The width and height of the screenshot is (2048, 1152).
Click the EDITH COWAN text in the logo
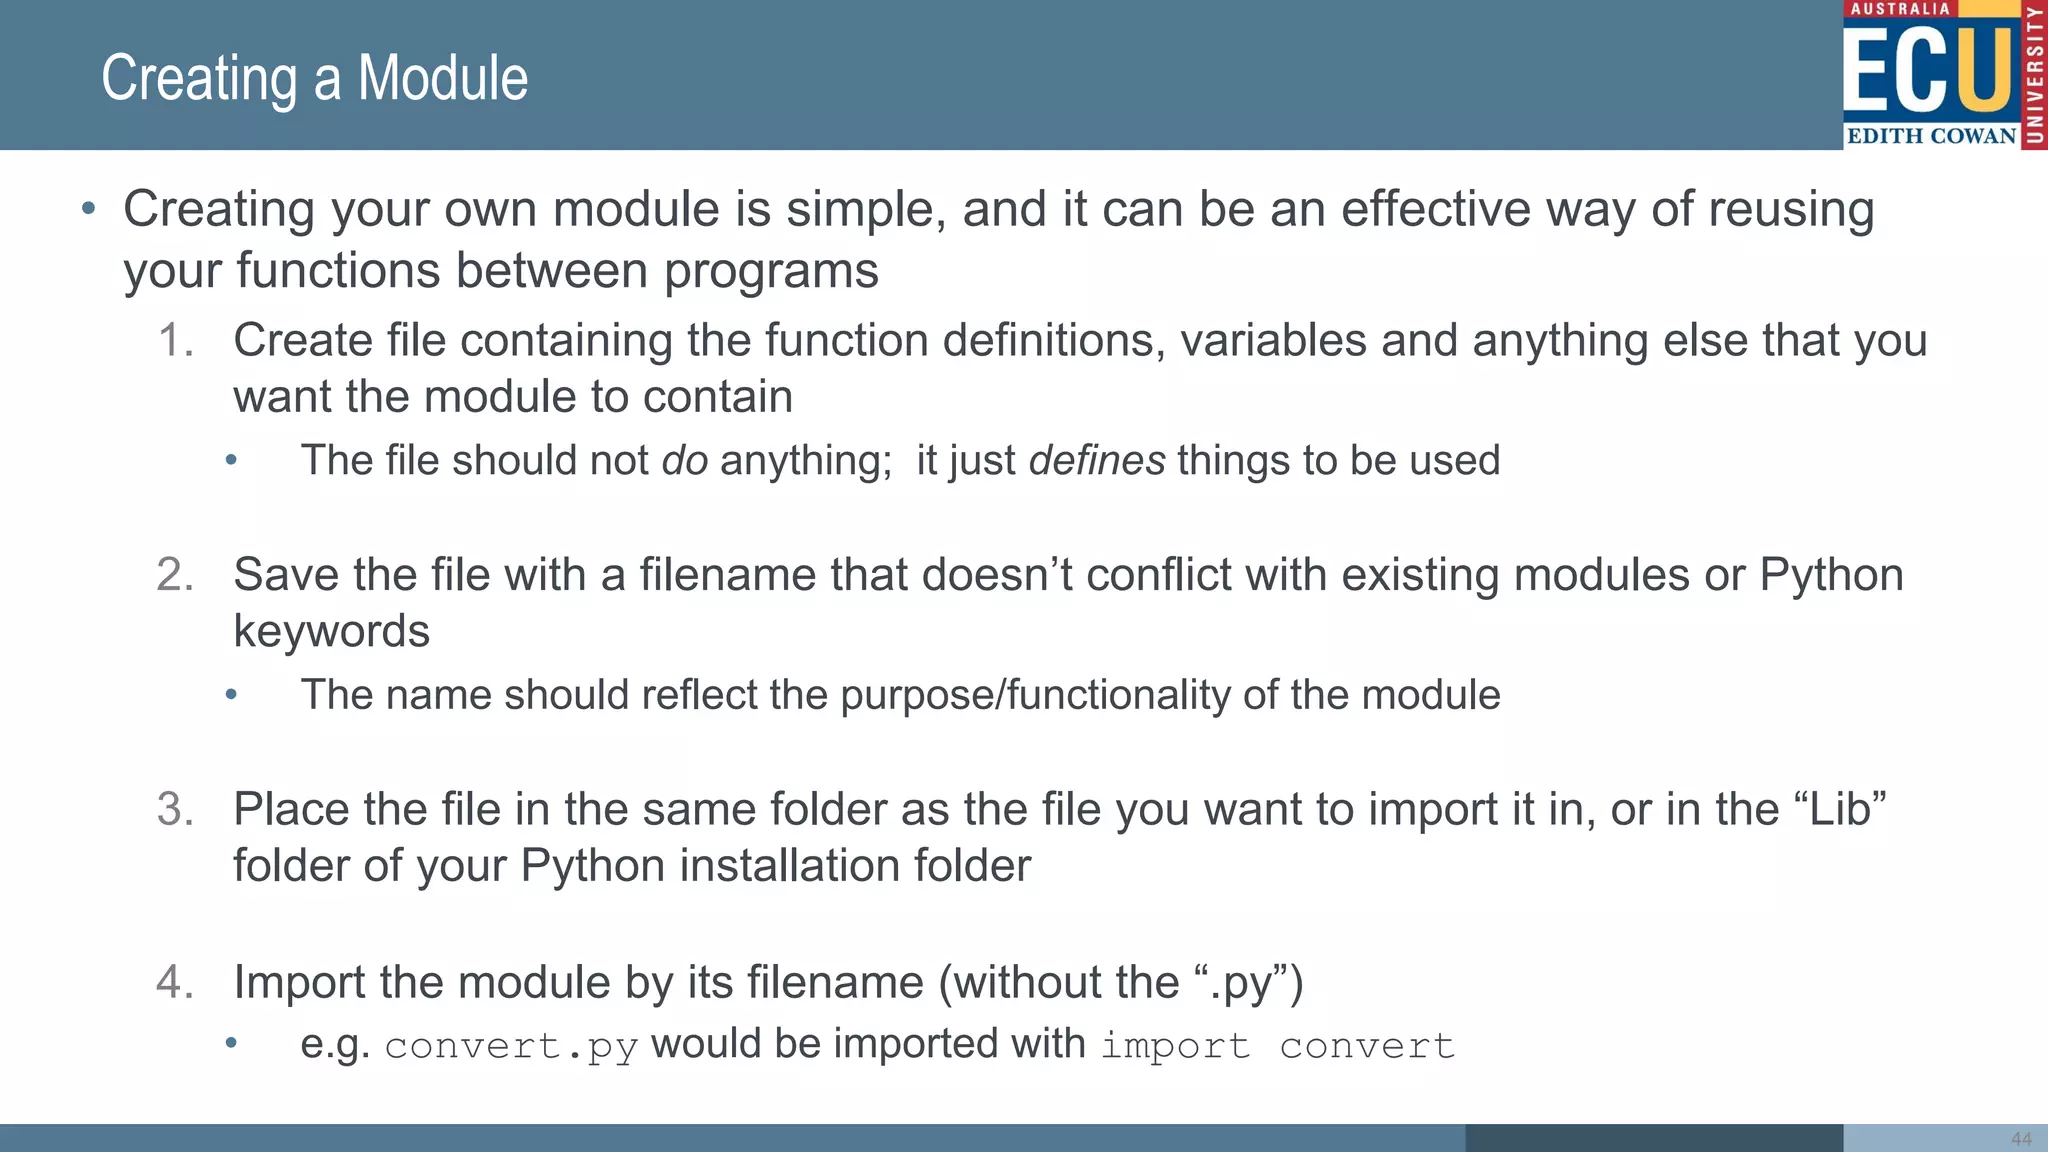[x=1931, y=136]
